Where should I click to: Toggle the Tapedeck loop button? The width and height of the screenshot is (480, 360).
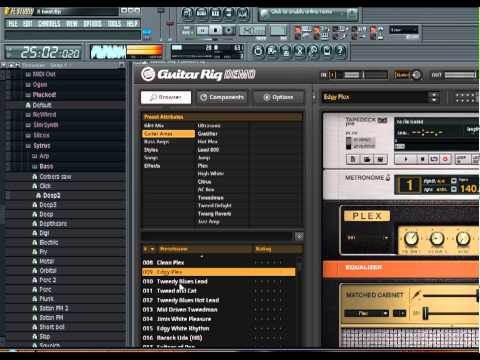434,159
